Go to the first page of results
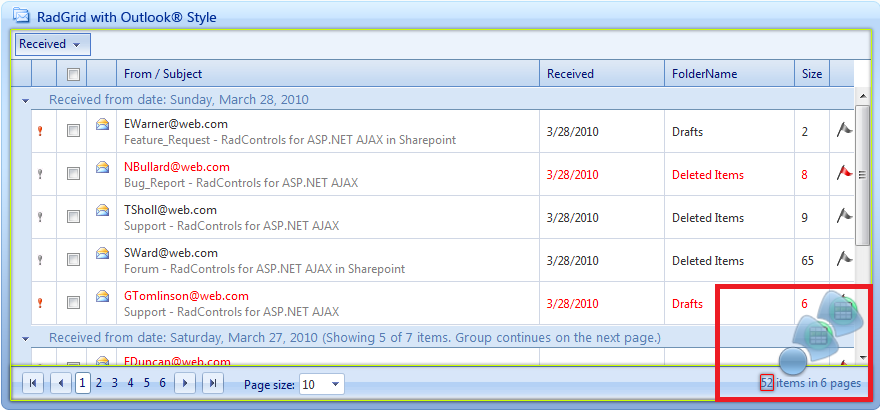This screenshot has width=880, height=411. coord(34,383)
